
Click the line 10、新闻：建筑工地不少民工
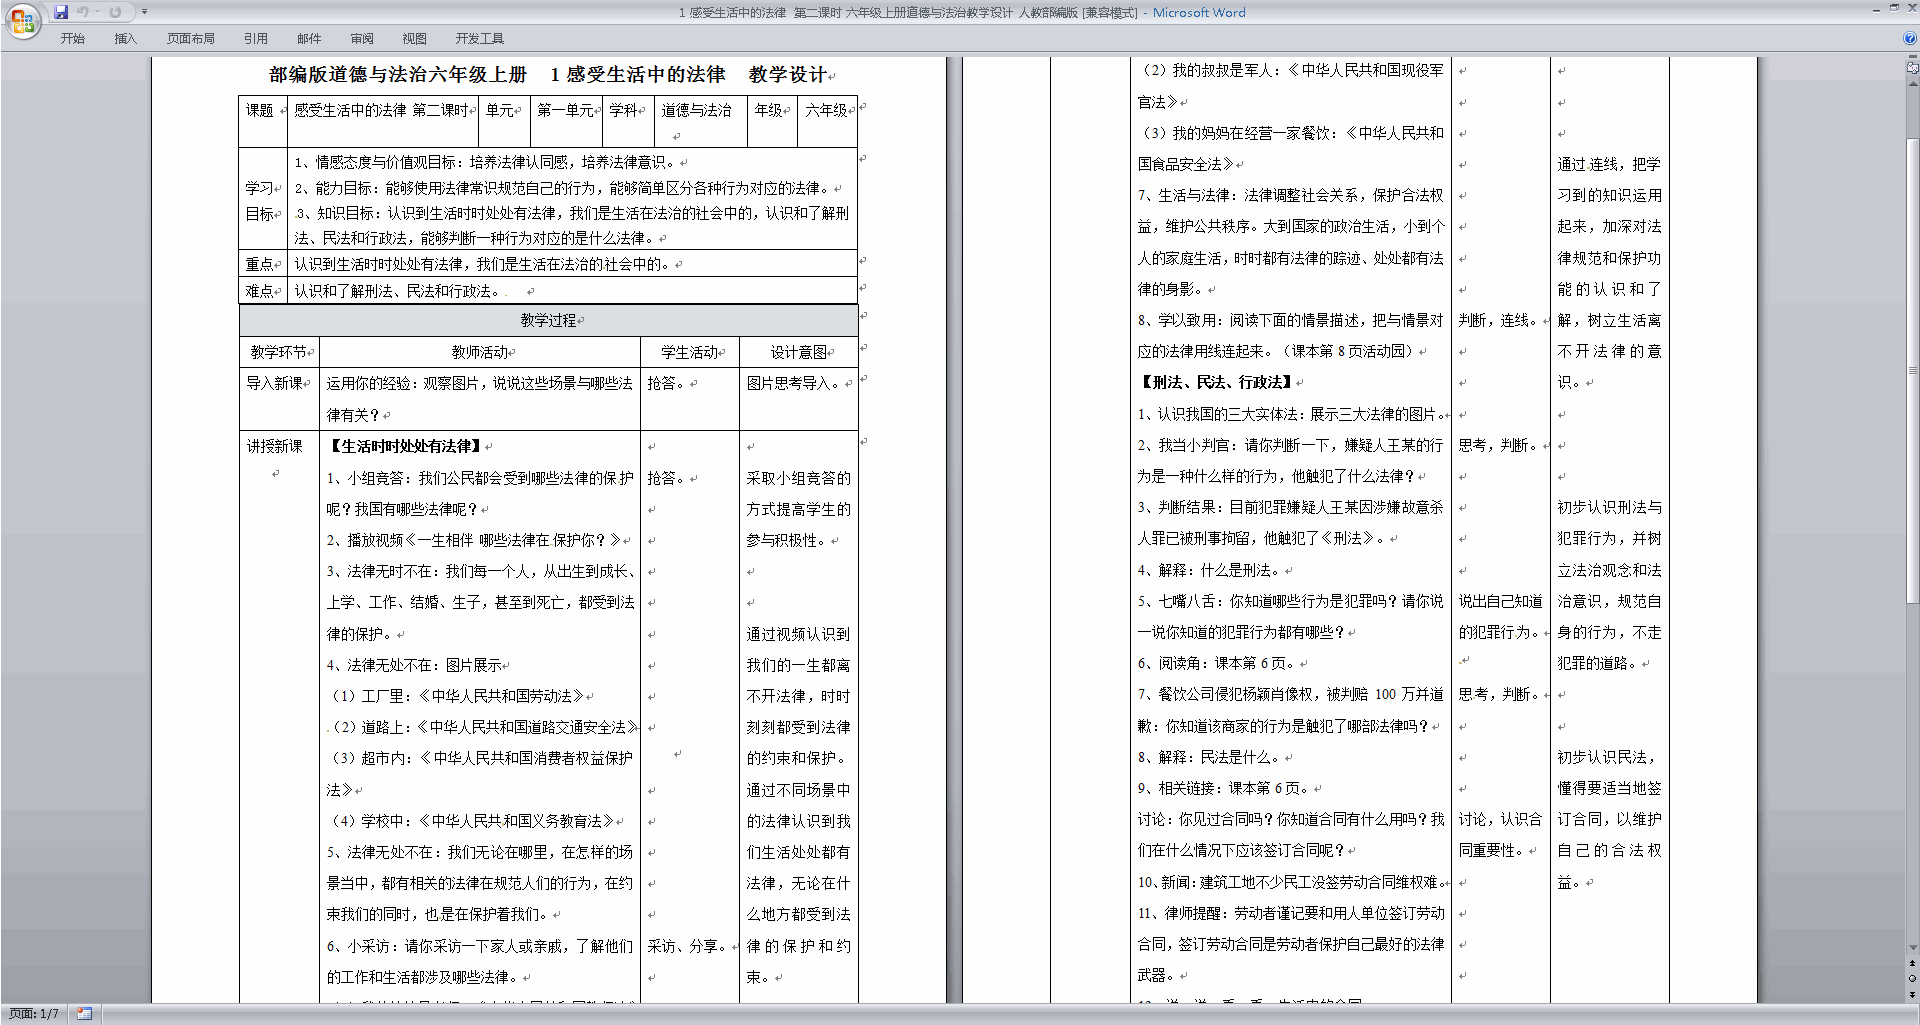pos(1292,882)
